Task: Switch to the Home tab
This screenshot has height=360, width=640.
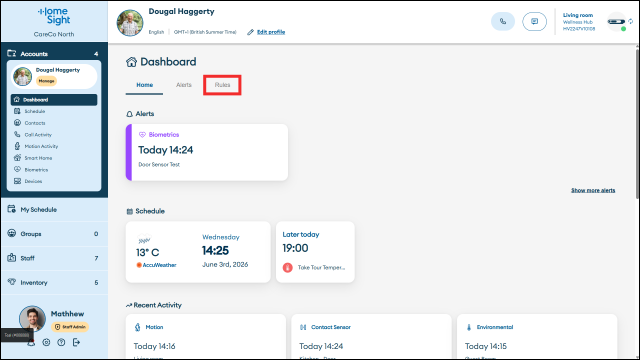Action: pos(144,85)
